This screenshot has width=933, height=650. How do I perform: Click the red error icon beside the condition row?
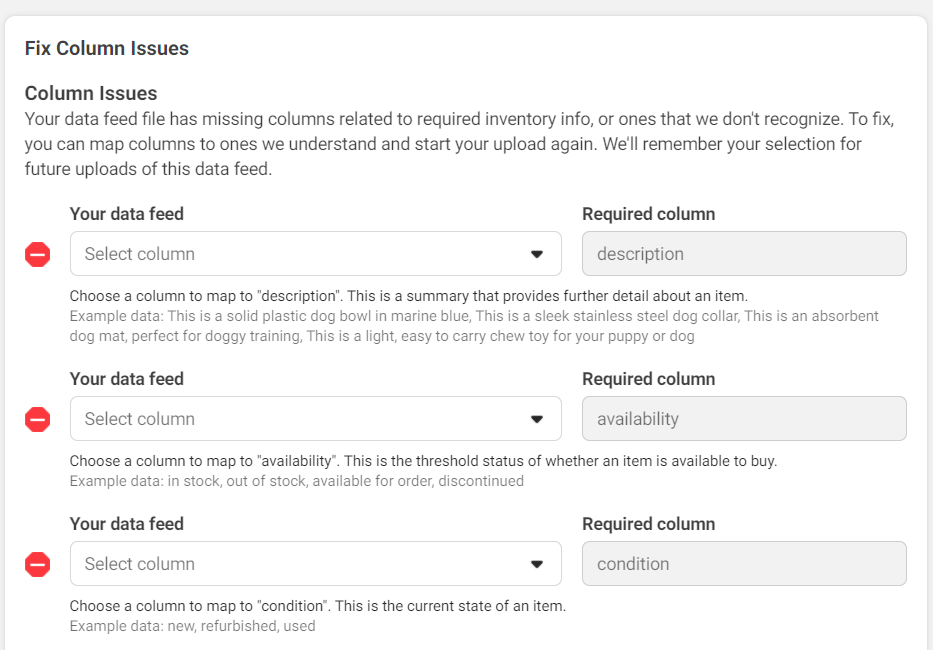37,564
